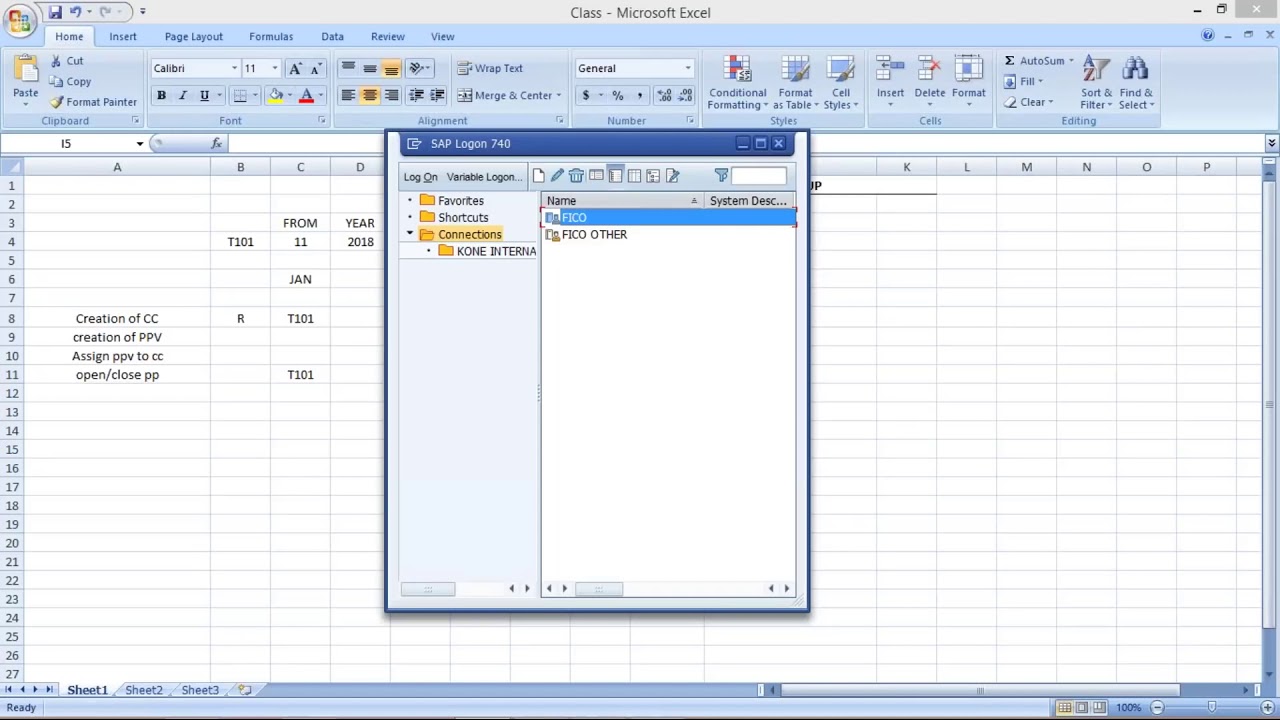Open the font name Calibri dropdown
This screenshot has width=1280, height=720.
[x=234, y=68]
